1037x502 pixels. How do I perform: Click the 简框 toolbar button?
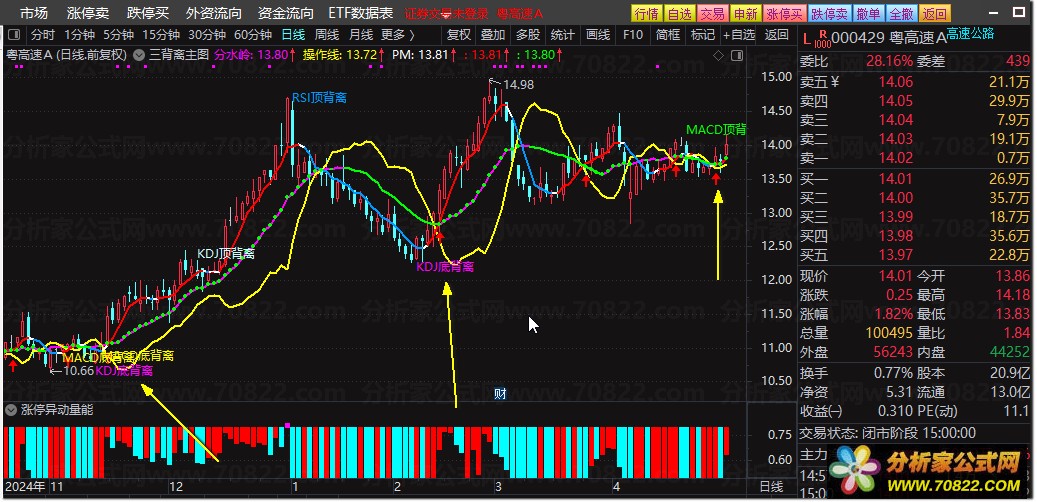tap(667, 35)
